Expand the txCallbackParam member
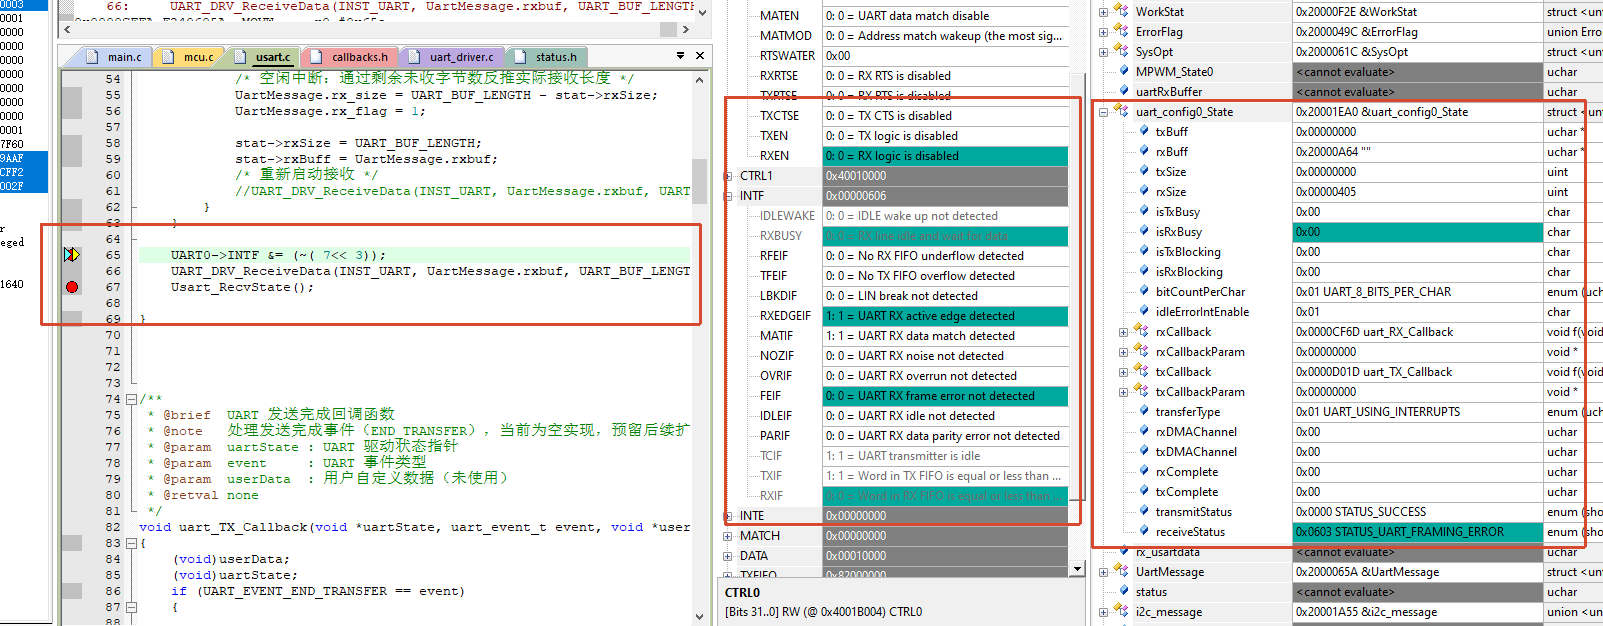1603x626 pixels. click(x=1124, y=392)
